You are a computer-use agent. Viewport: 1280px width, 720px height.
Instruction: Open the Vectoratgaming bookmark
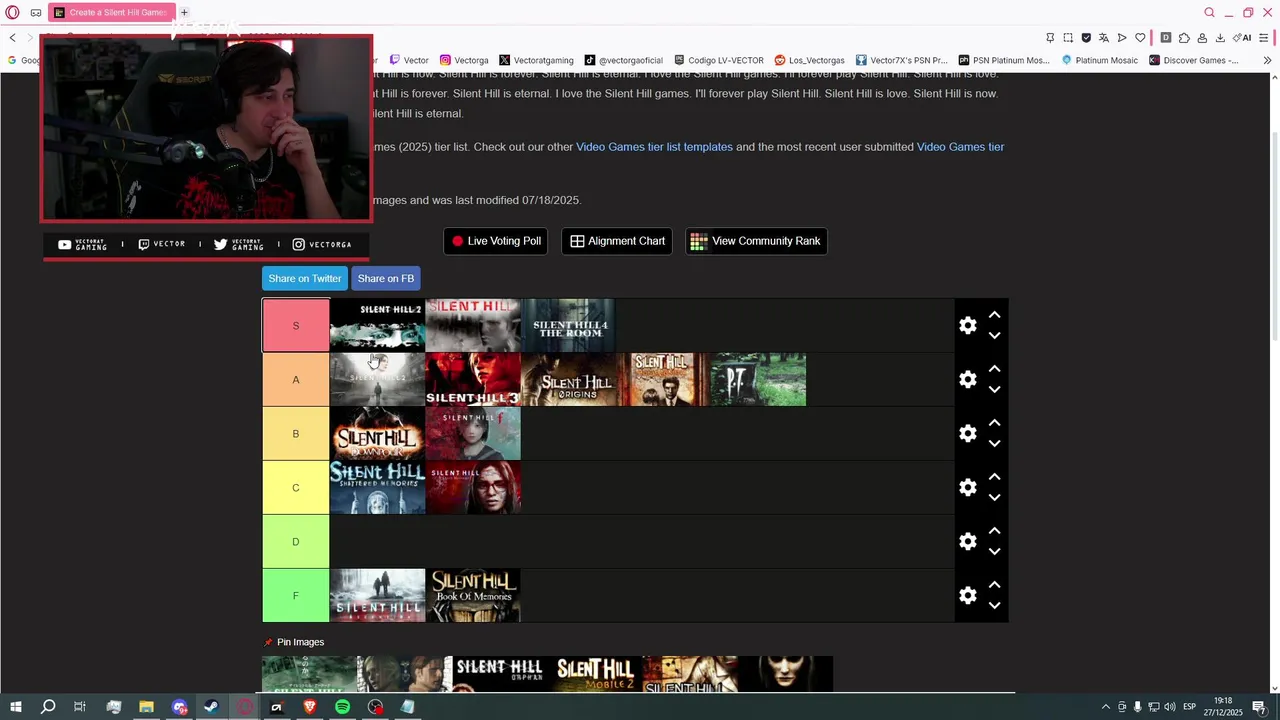(536, 60)
